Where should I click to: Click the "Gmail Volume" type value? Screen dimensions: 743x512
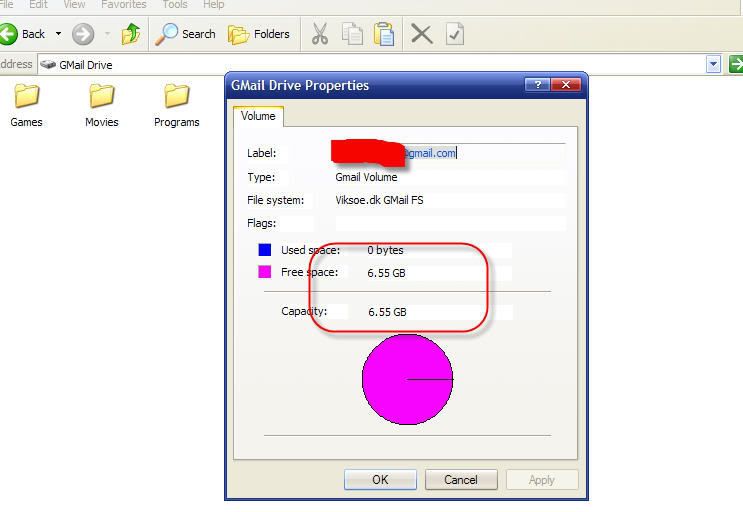pos(366,177)
